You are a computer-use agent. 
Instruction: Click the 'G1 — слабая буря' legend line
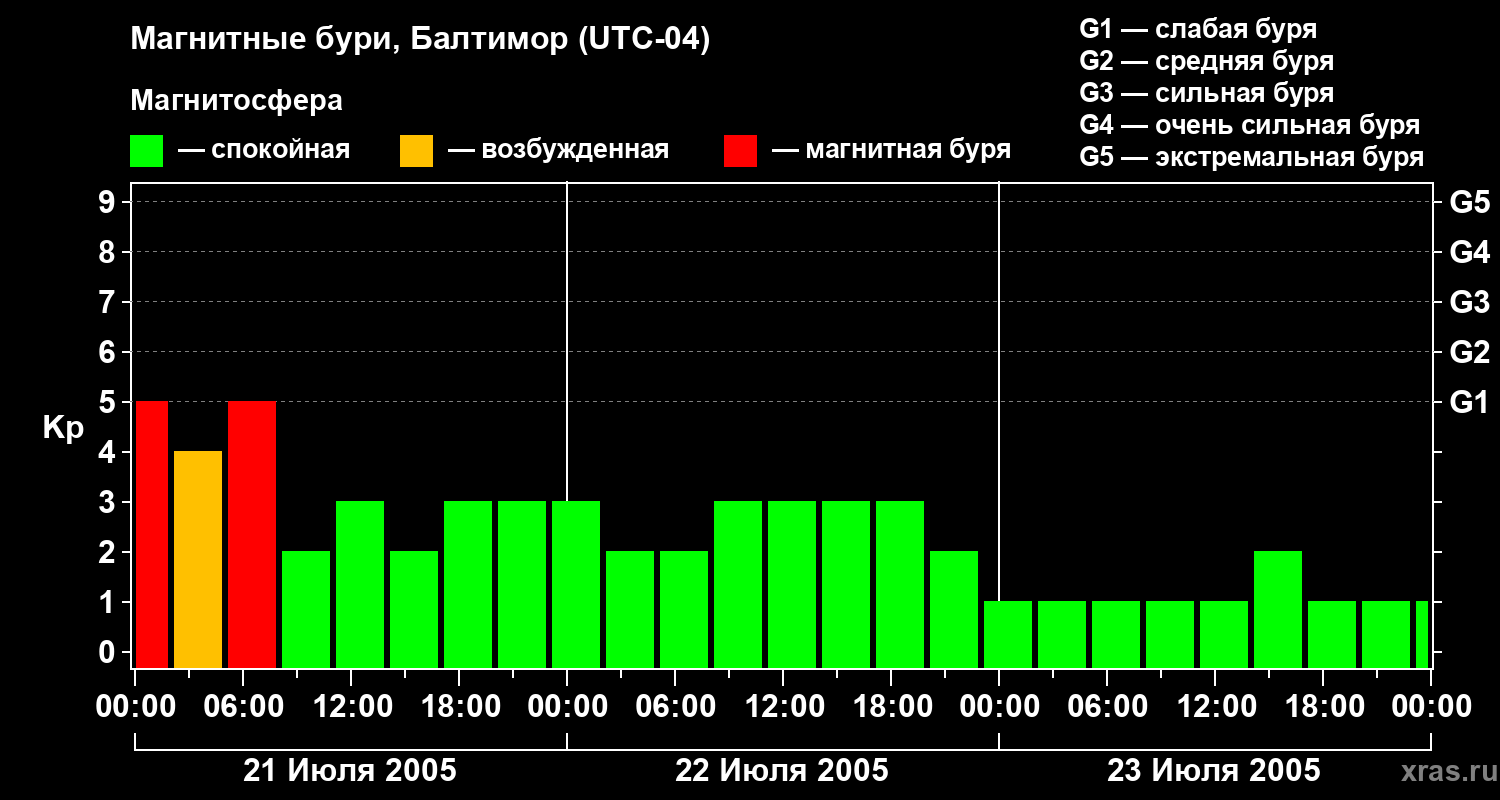[1198, 29]
